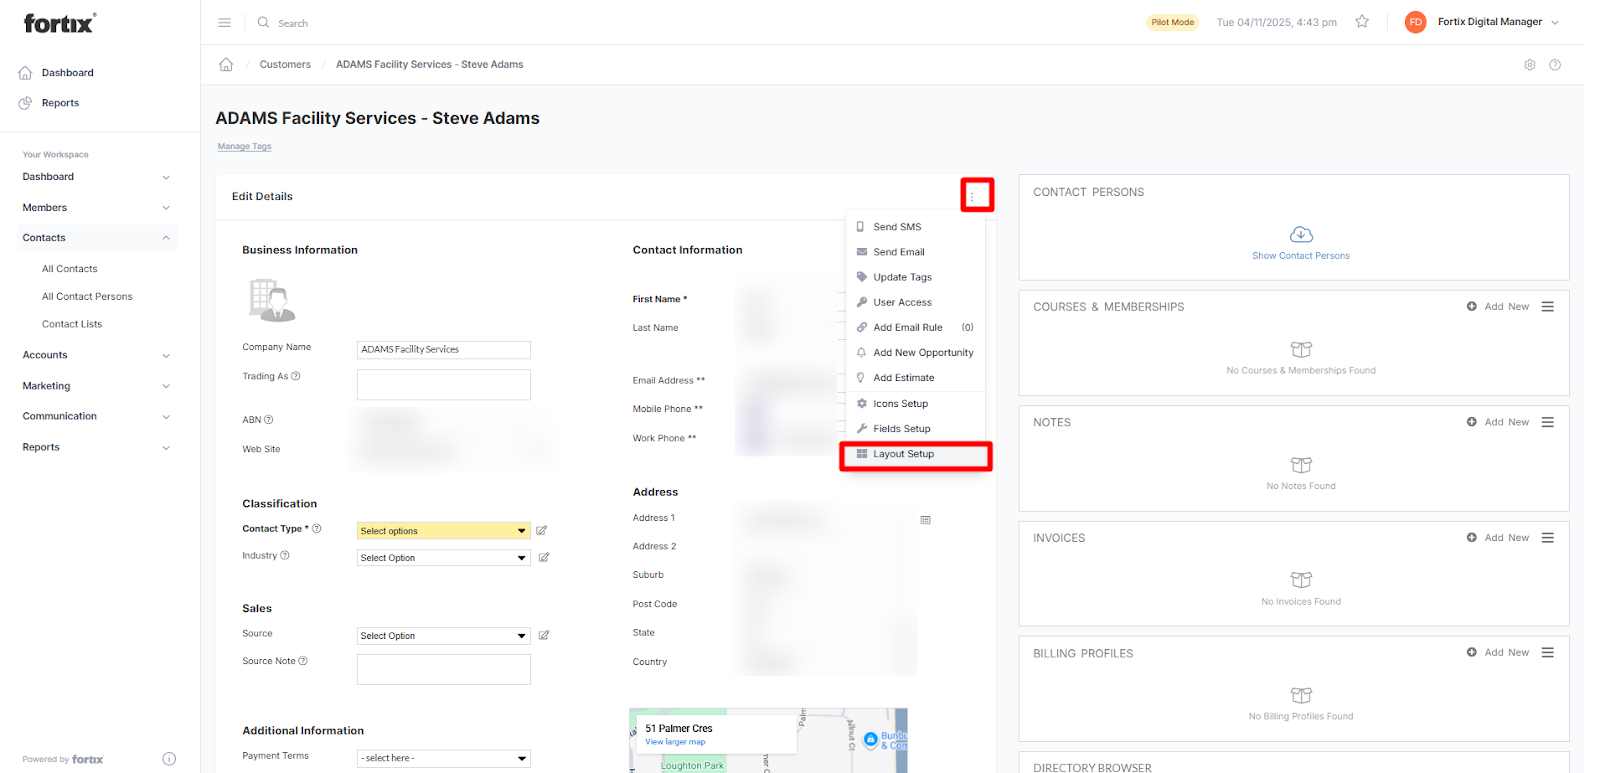1600x773 pixels.
Task: Toggle the hamburger sidebar menu icon
Action: point(225,22)
